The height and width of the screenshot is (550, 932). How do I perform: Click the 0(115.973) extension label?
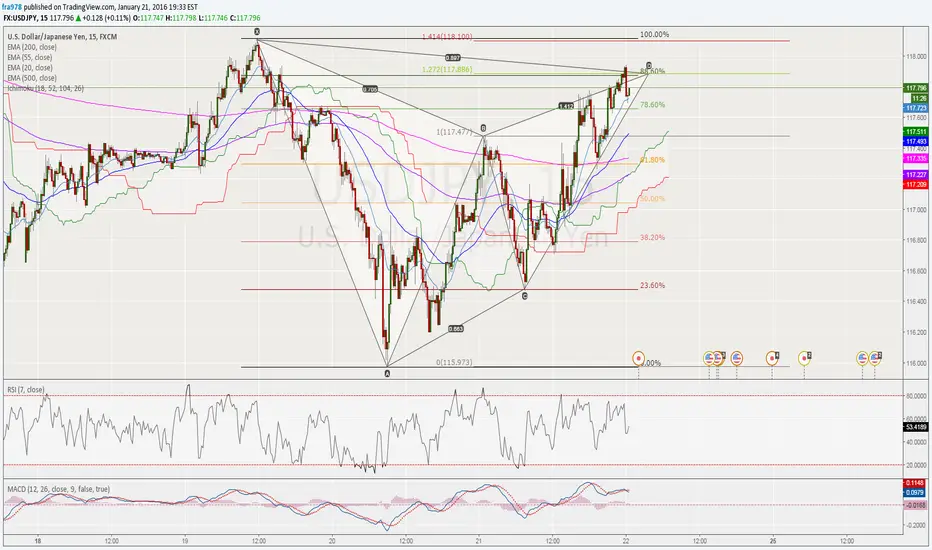click(x=454, y=362)
